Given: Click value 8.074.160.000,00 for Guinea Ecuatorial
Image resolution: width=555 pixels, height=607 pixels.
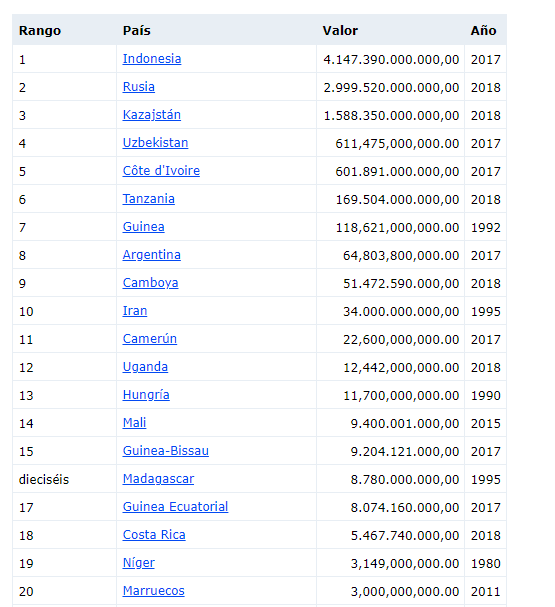Looking at the screenshot, I should click(x=405, y=508).
